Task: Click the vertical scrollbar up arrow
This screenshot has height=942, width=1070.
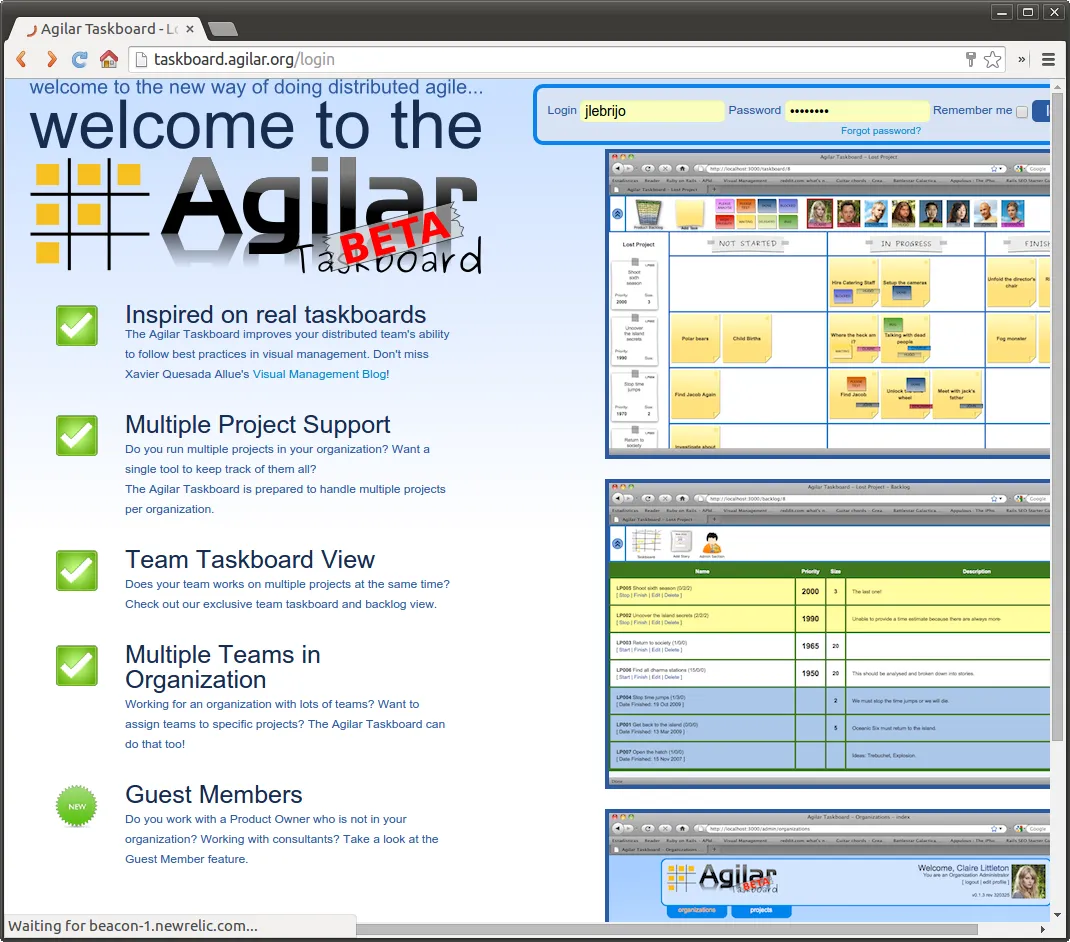Action: pyautogui.click(x=1058, y=86)
